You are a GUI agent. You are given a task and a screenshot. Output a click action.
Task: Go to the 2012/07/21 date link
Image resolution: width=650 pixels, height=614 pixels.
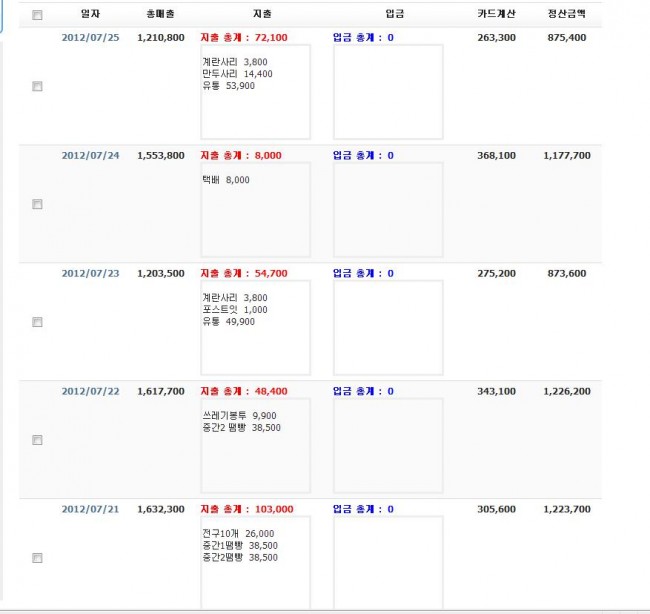coord(90,509)
